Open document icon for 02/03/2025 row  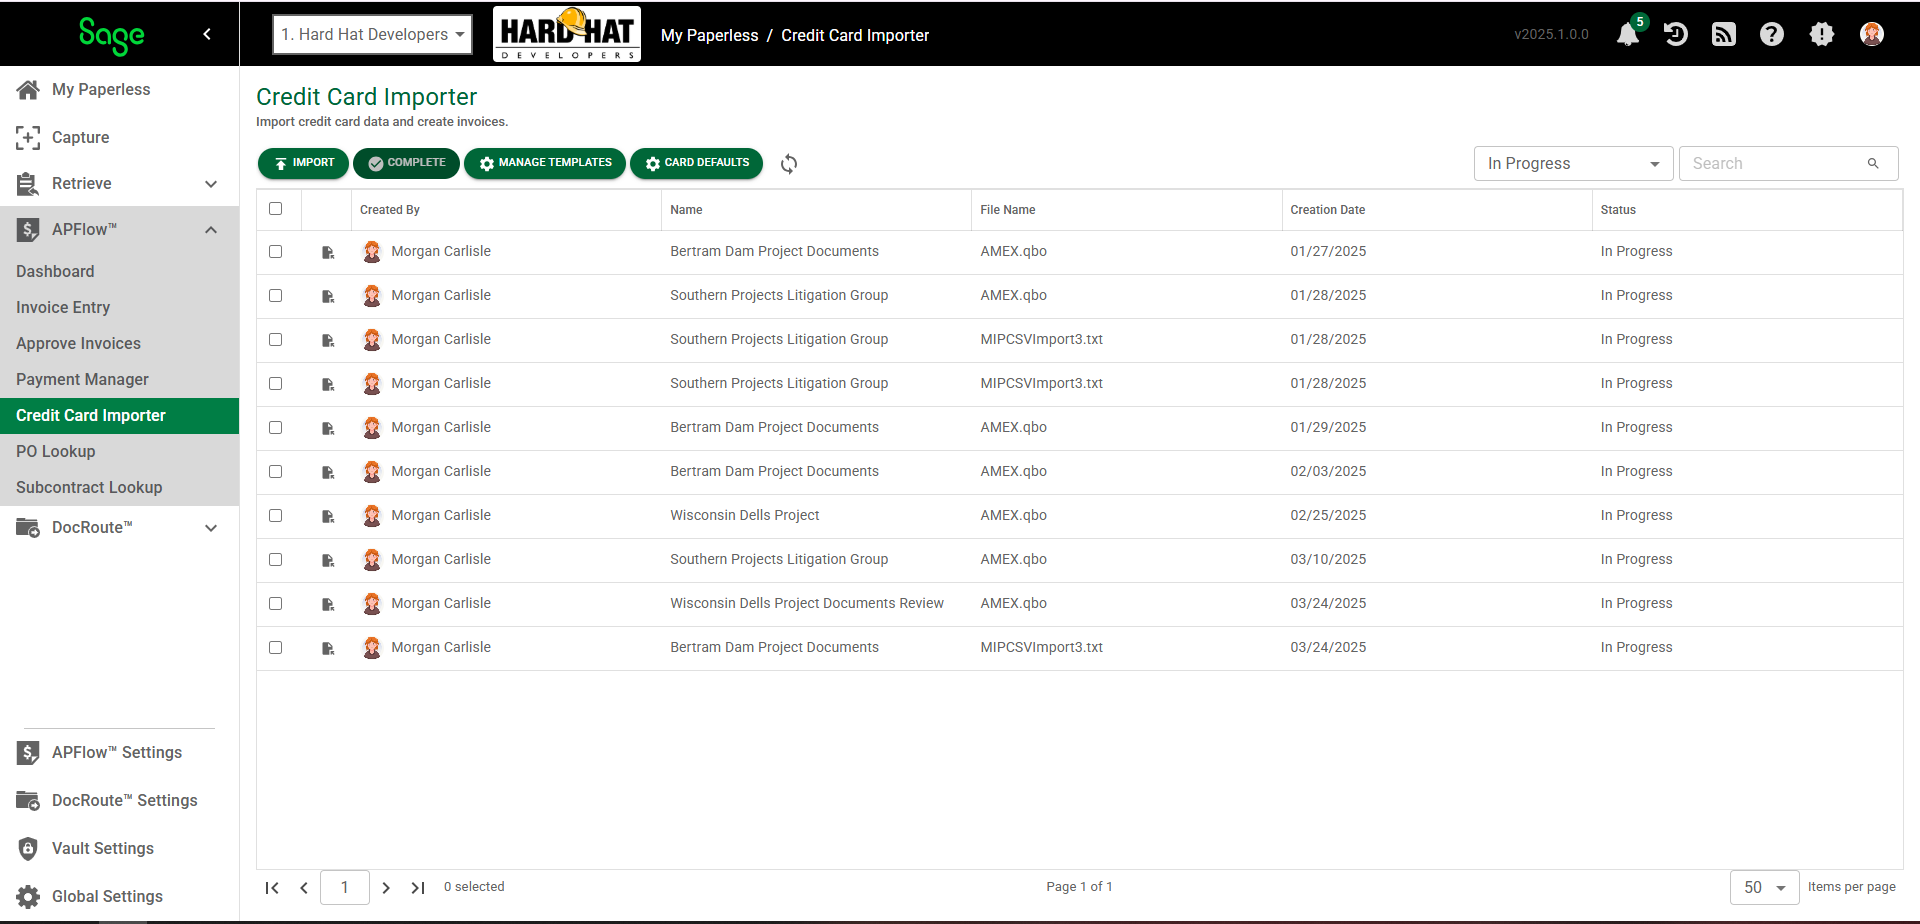point(328,473)
